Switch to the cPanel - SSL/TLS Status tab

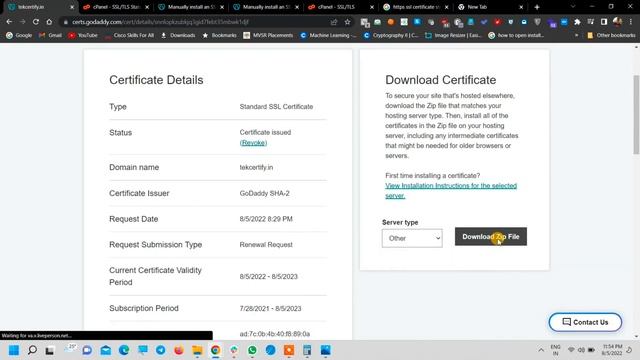116,7
